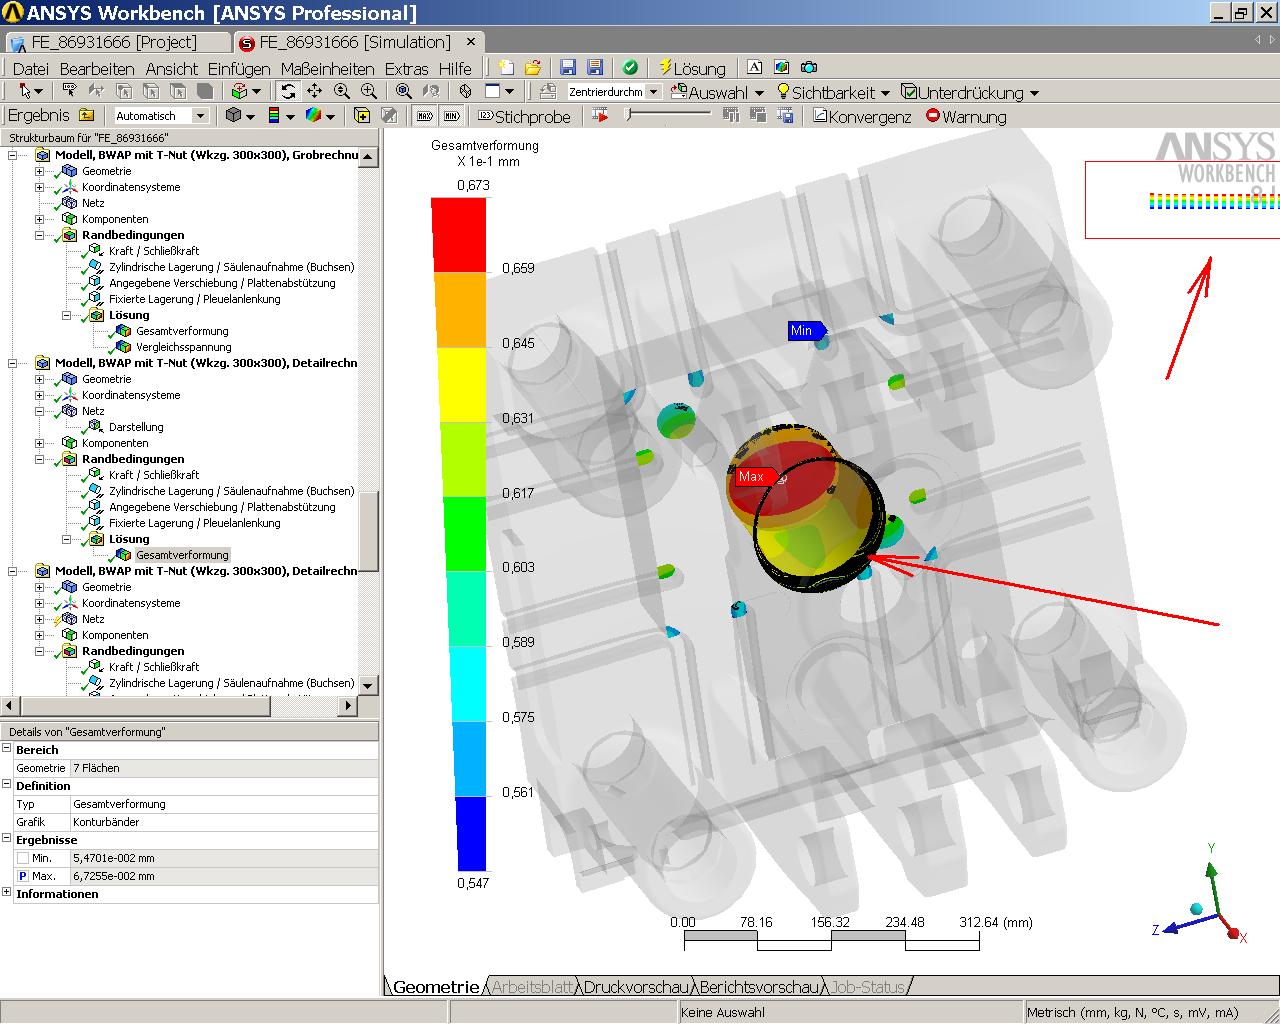Play the result animation

pos(600,116)
